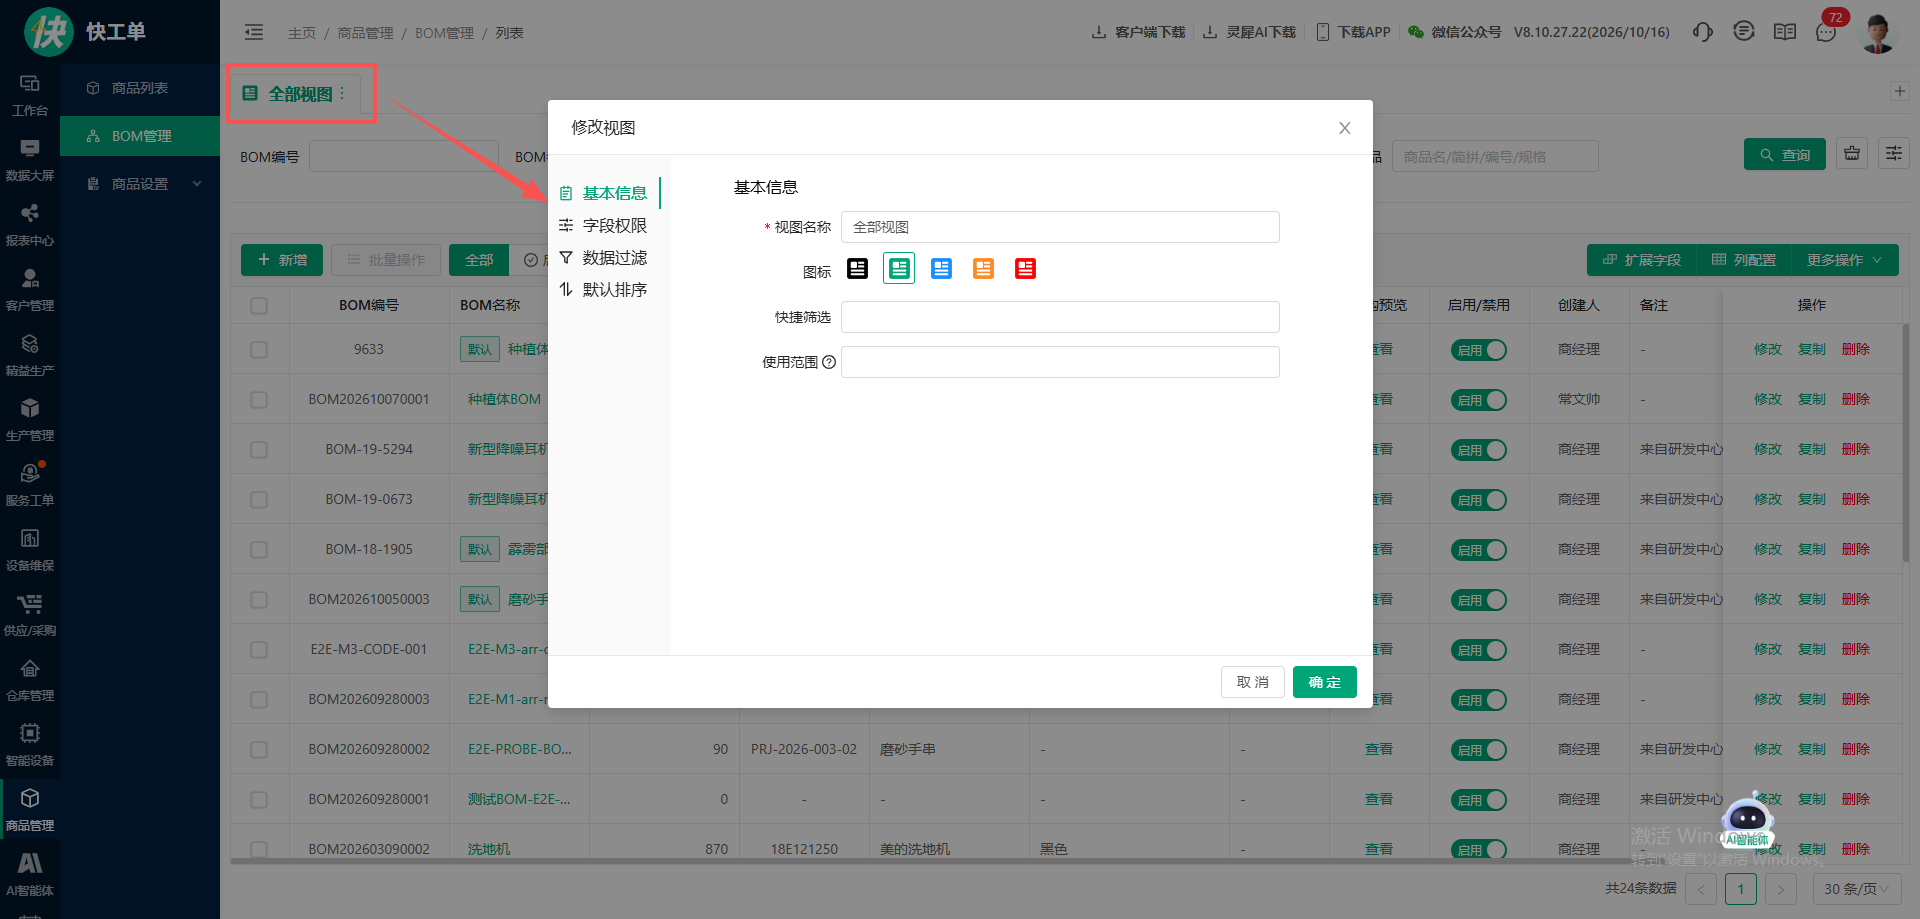Open the 全部视图 view options menu
The image size is (1920, 919).
click(x=342, y=93)
